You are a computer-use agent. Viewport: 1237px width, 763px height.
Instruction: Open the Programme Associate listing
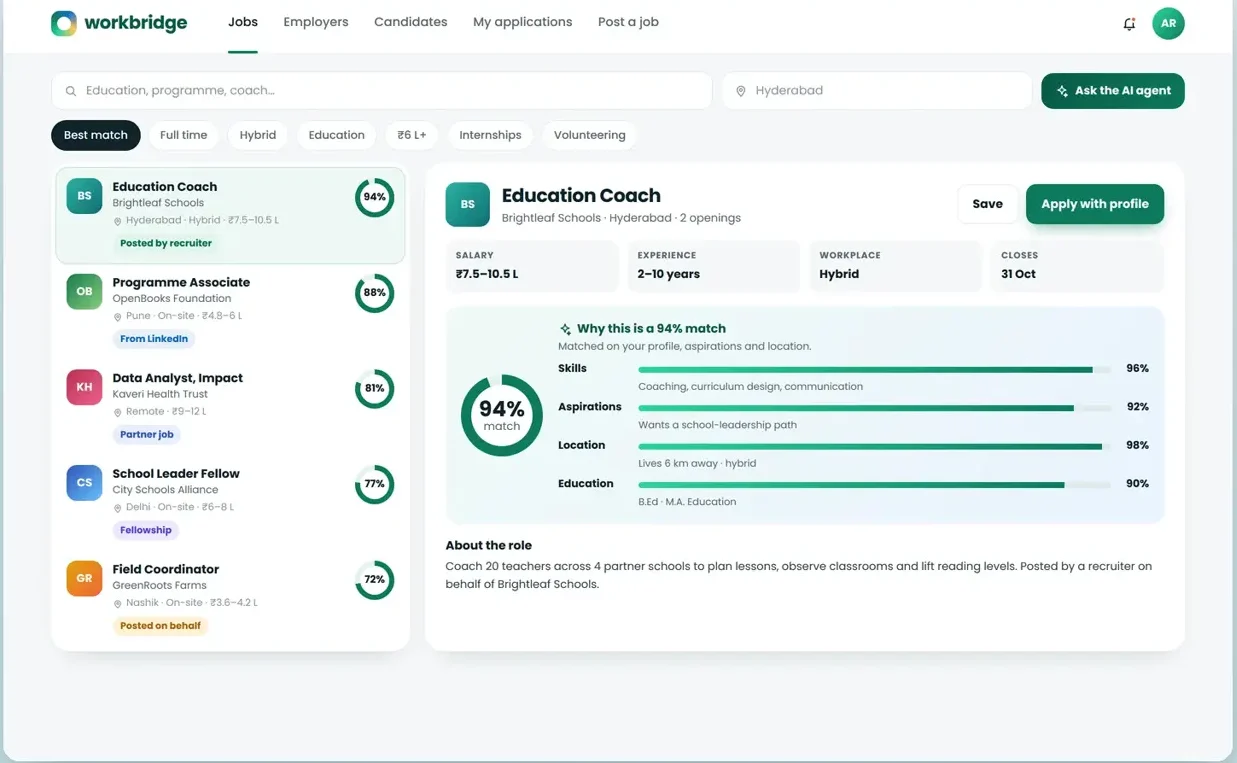click(x=230, y=310)
